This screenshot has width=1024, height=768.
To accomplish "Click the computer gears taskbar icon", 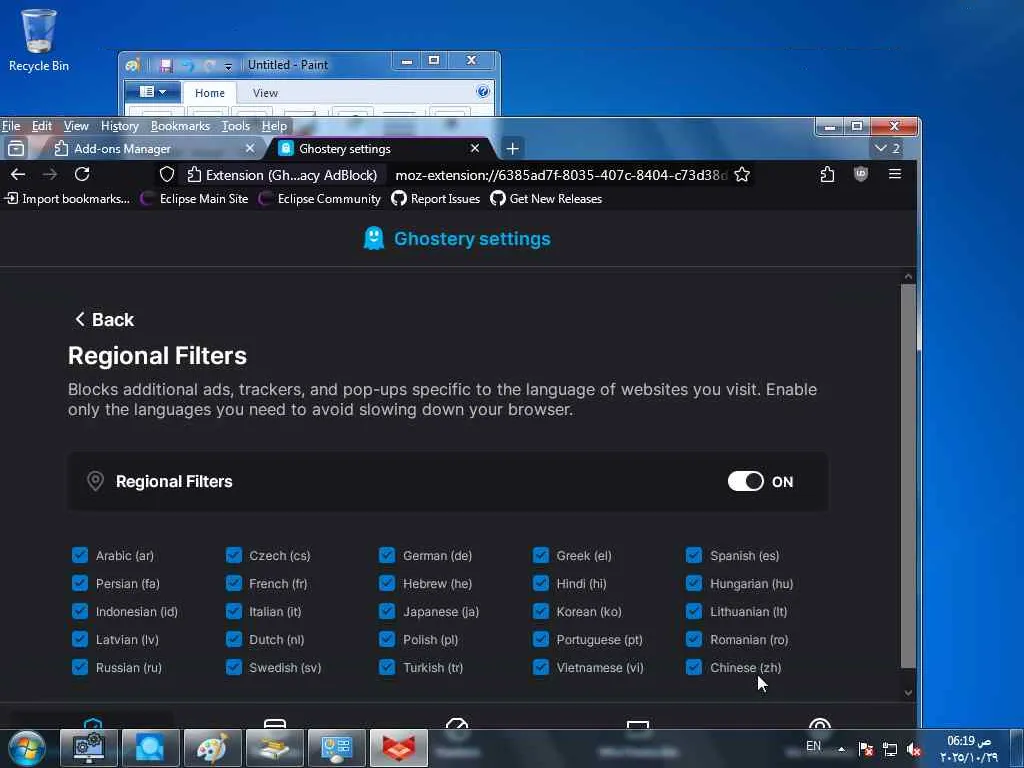I will pos(89,748).
